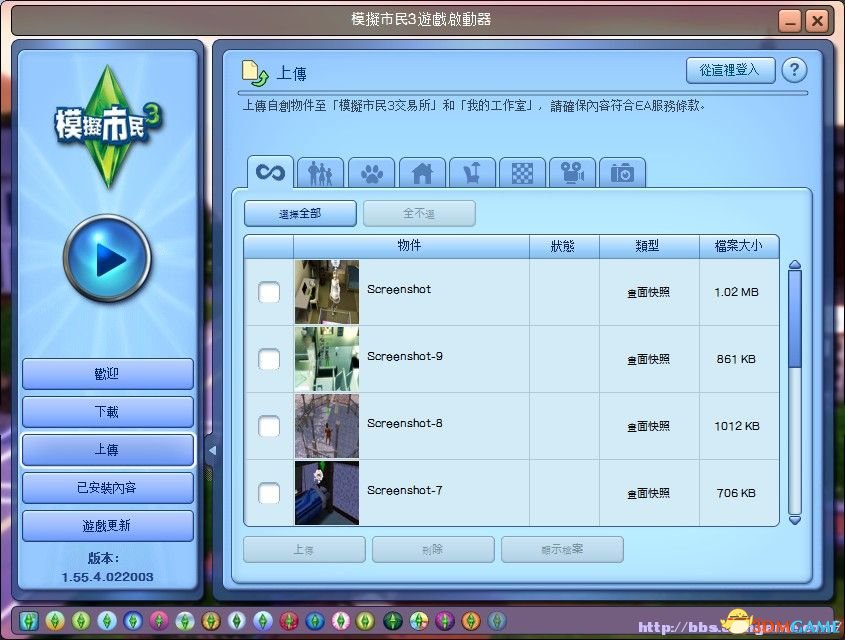
Task: Select the greyed-out last pack icon in bottom bar
Action: [497, 621]
